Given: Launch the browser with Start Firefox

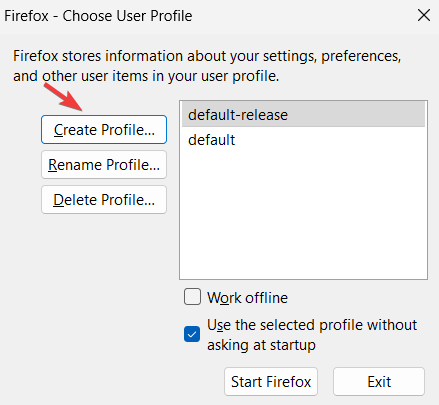Looking at the screenshot, I should point(271,382).
